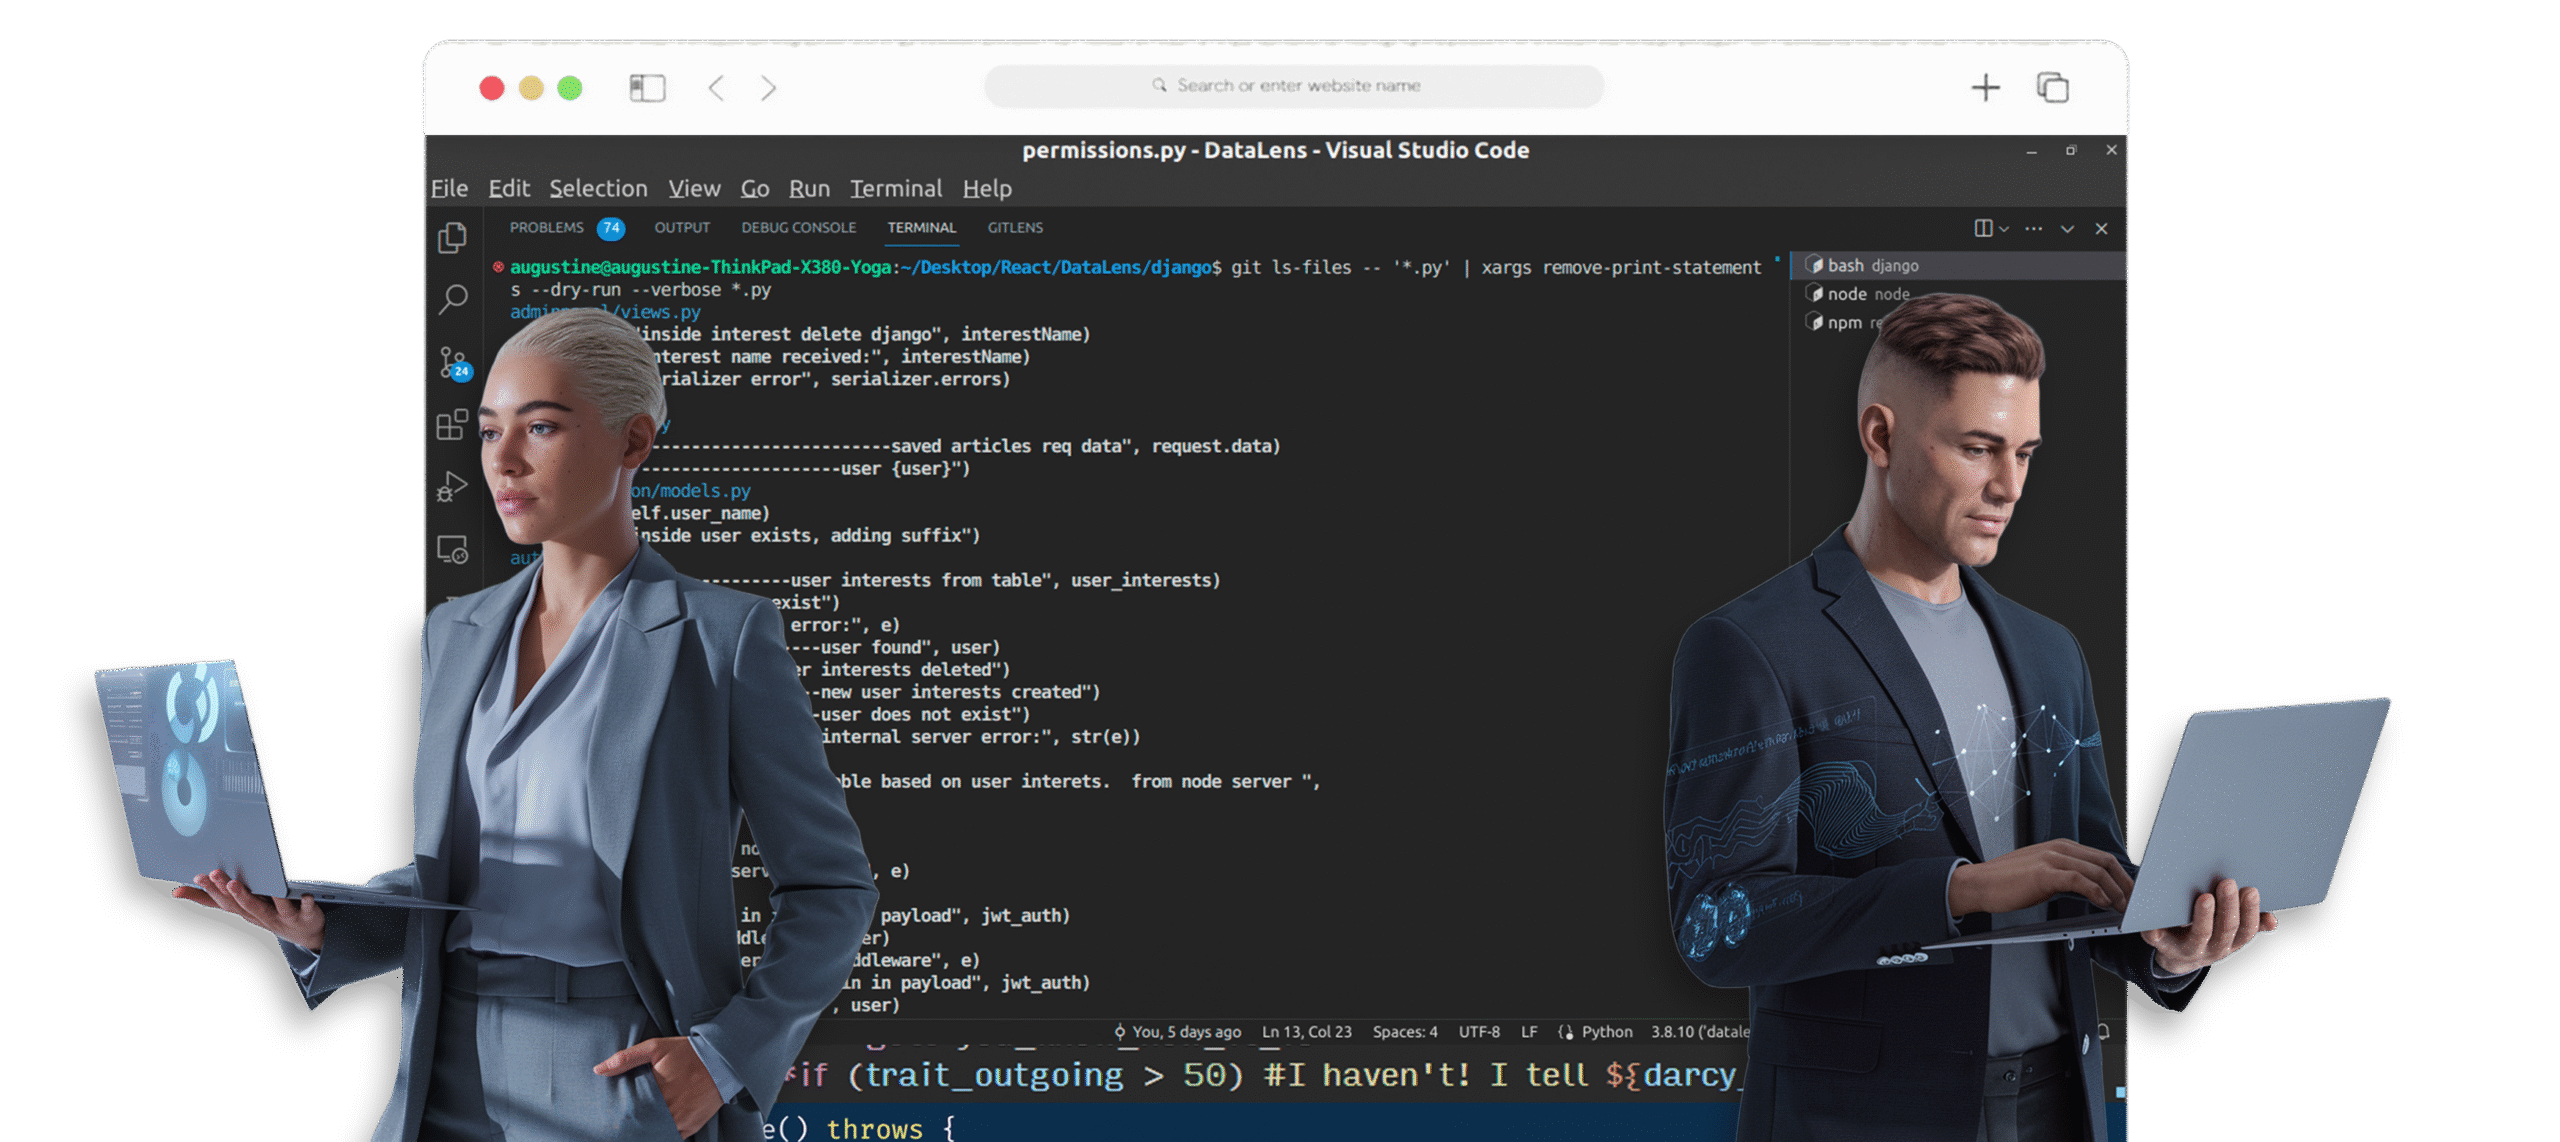Viewport: 2560px width, 1142px height.
Task: Click the Ln 13, Col 23 indicator
Action: [x=1306, y=1031]
